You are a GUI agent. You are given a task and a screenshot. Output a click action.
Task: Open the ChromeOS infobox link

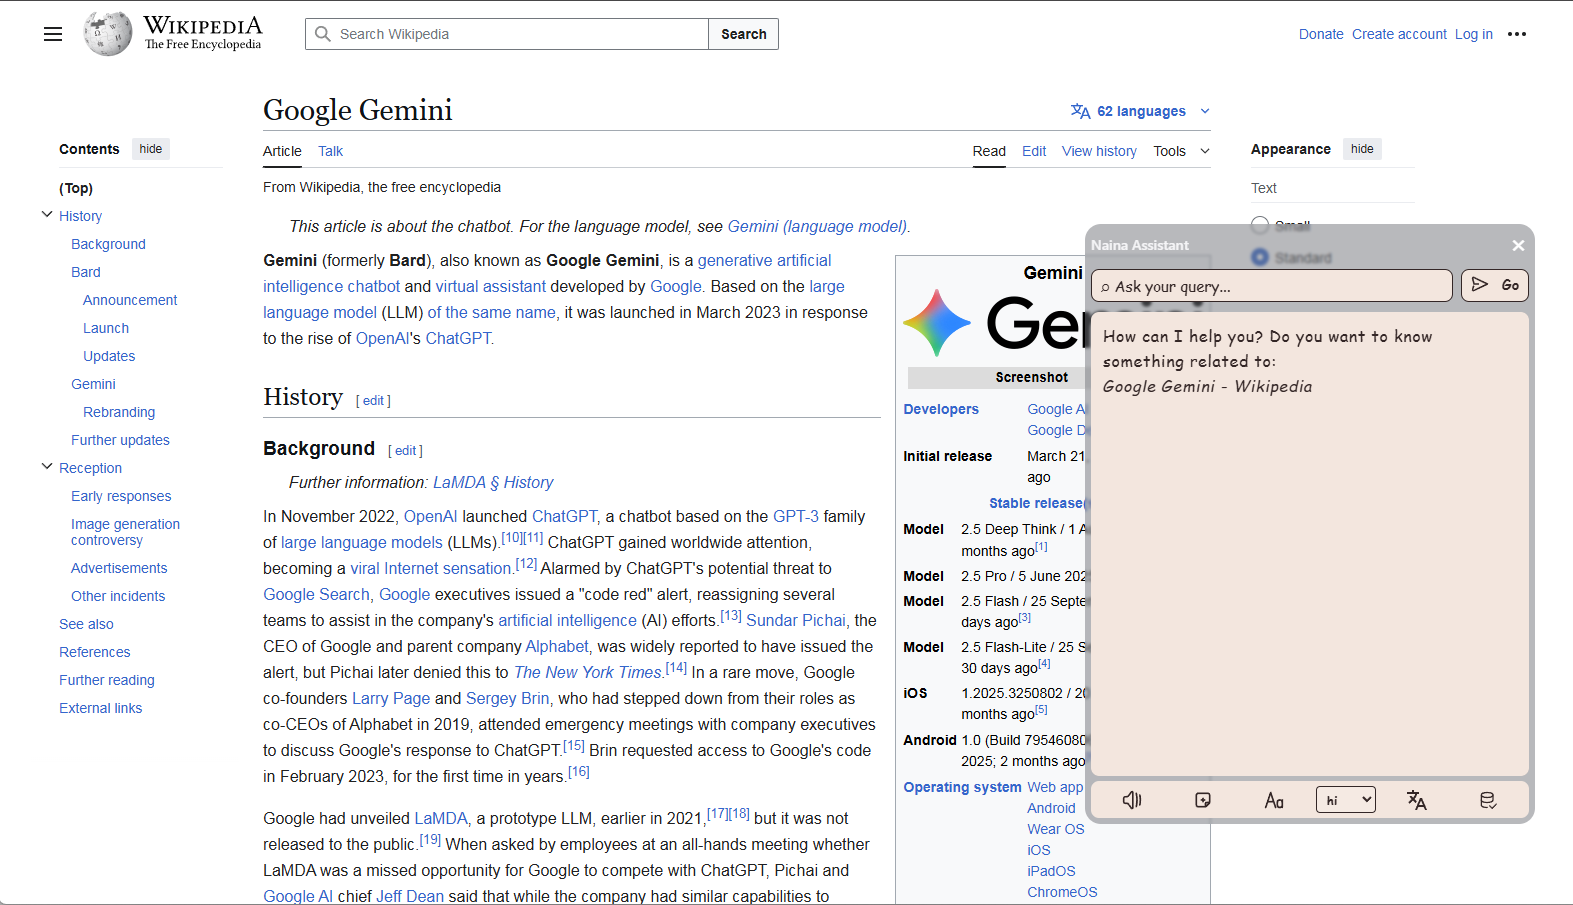click(1062, 892)
